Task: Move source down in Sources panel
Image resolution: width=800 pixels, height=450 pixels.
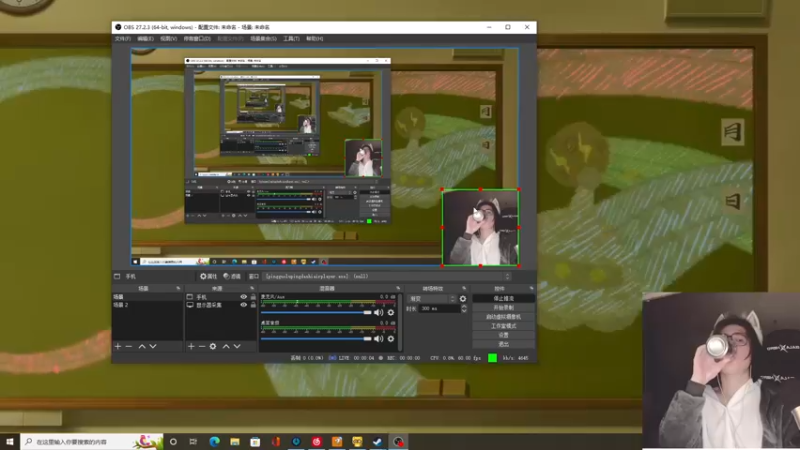Action: pos(237,346)
